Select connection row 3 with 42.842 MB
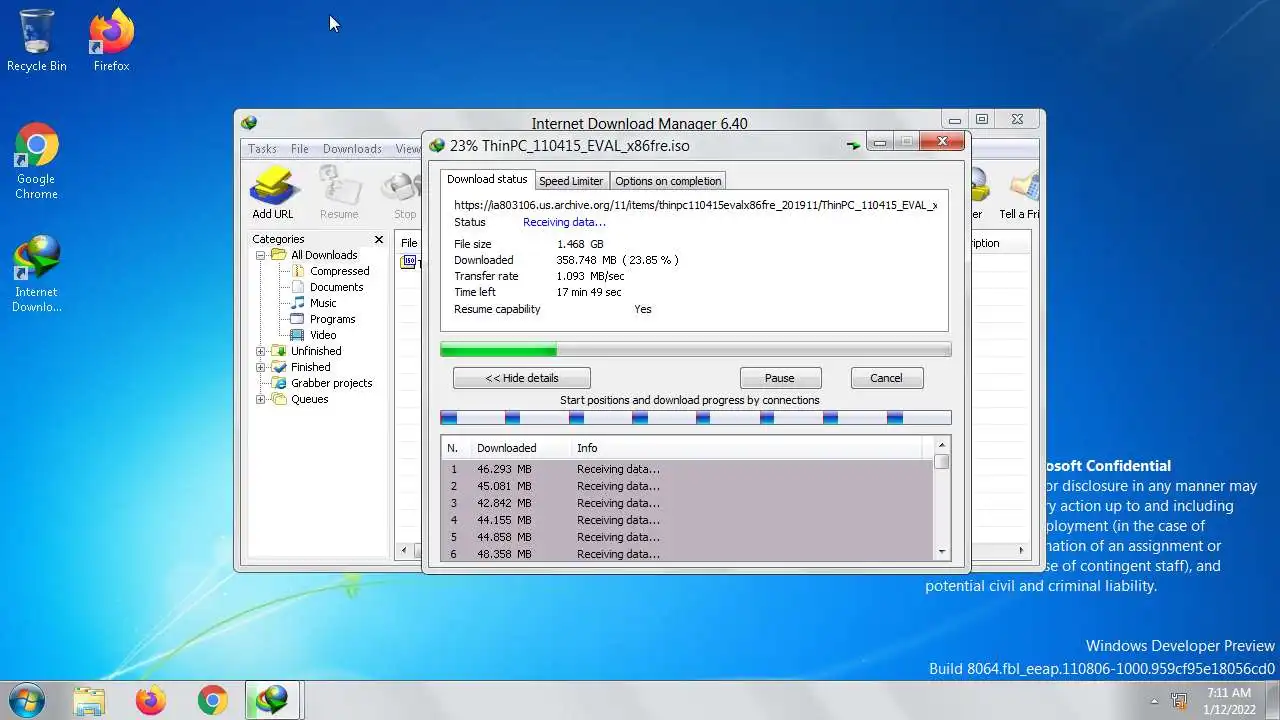Image resolution: width=1280 pixels, height=720 pixels. point(687,503)
